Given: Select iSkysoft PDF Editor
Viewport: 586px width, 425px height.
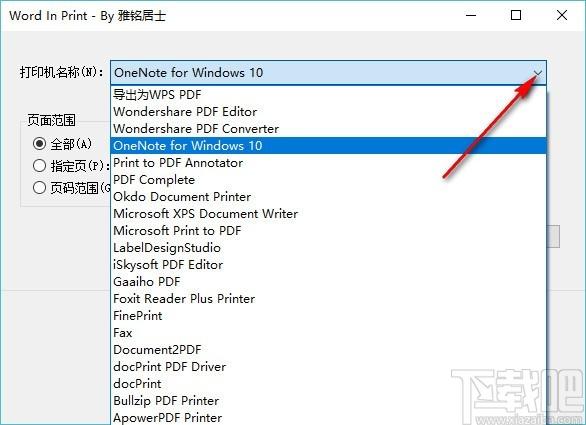Looking at the screenshot, I should coord(329,265).
